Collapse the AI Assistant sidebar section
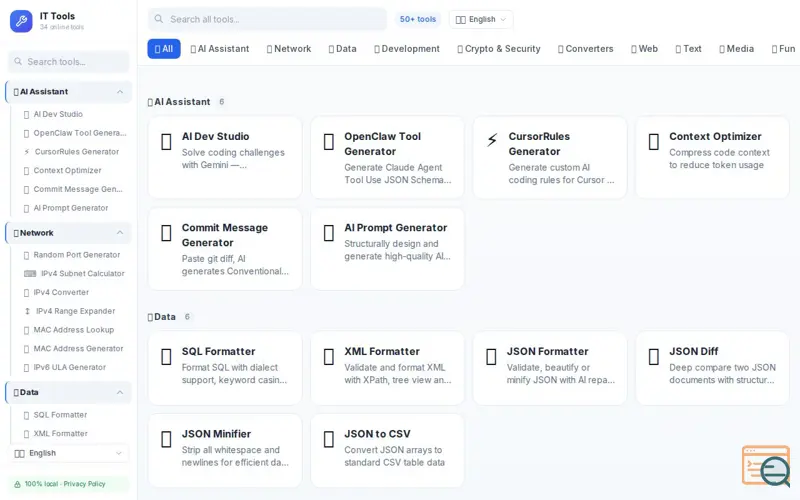 click(120, 92)
